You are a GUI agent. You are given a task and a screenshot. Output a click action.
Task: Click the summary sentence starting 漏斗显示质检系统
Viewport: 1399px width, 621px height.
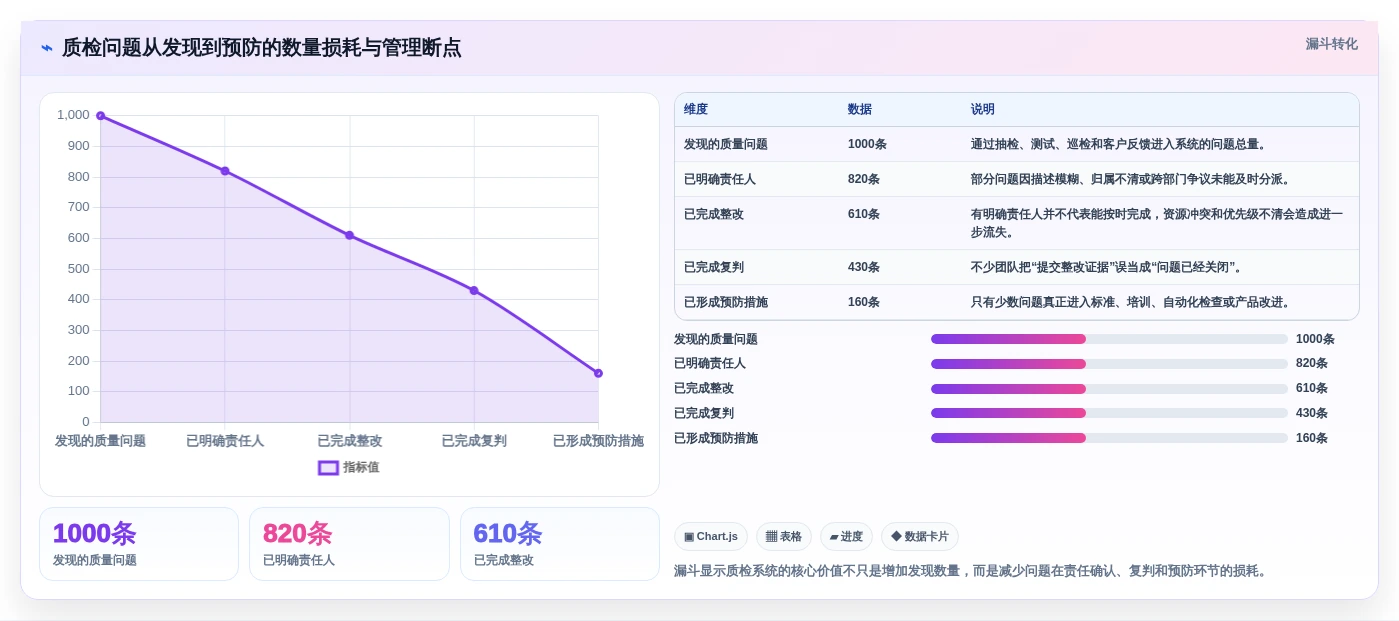pos(972,571)
